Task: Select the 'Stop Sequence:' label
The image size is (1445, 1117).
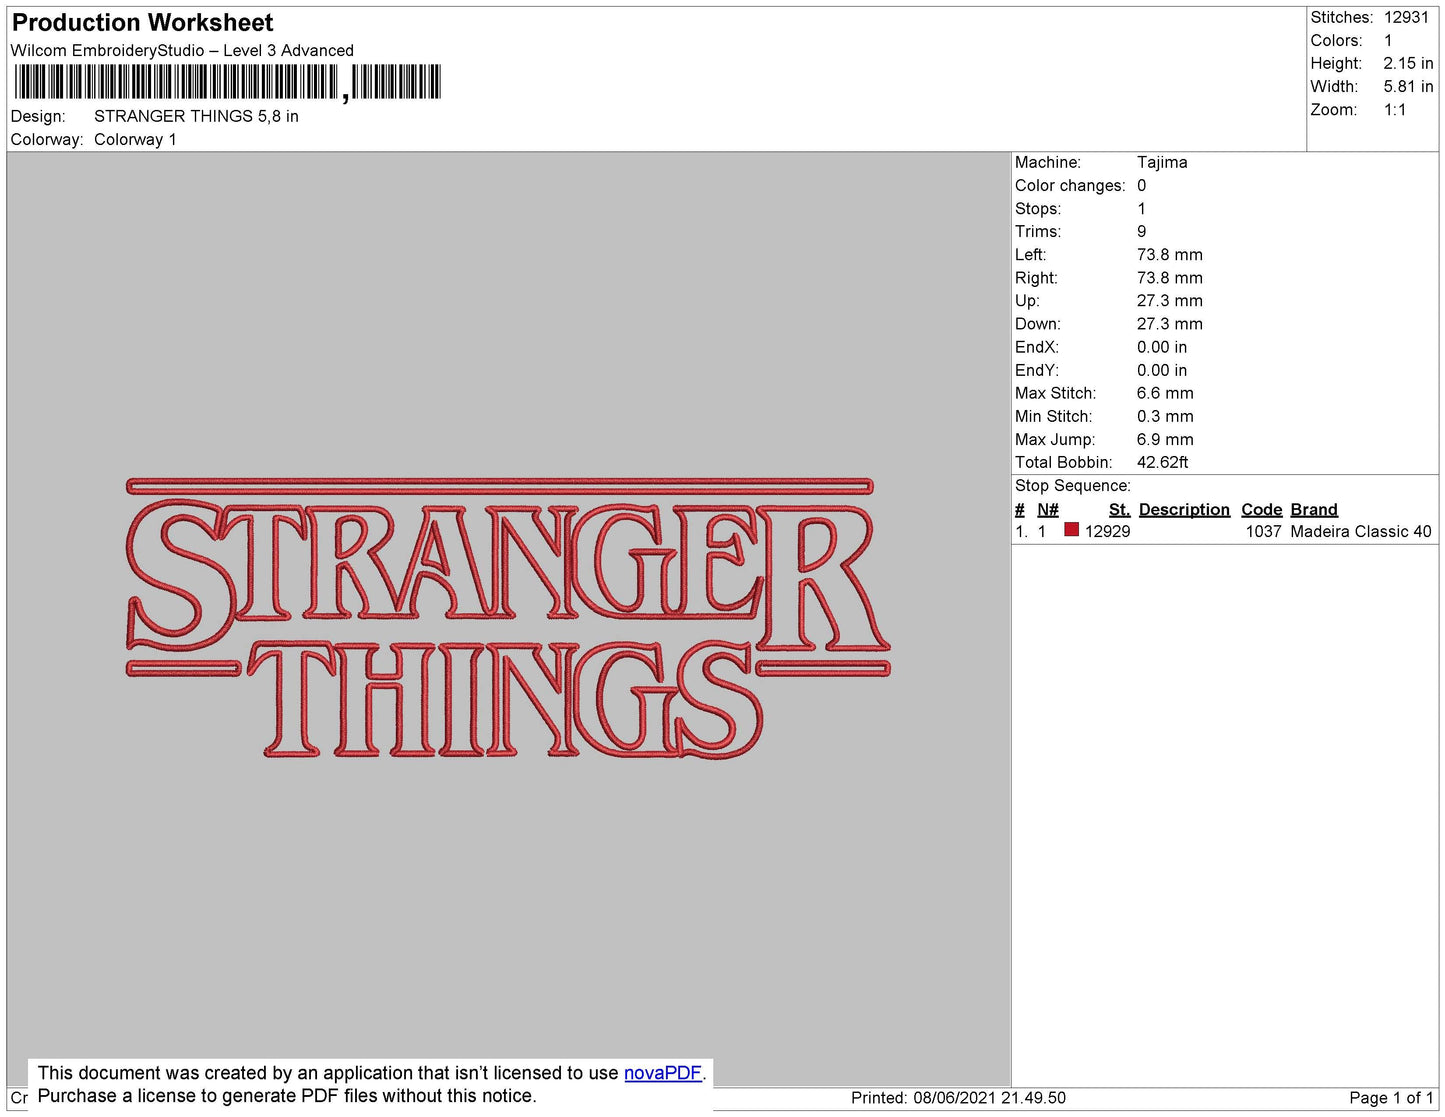Action: (1073, 485)
